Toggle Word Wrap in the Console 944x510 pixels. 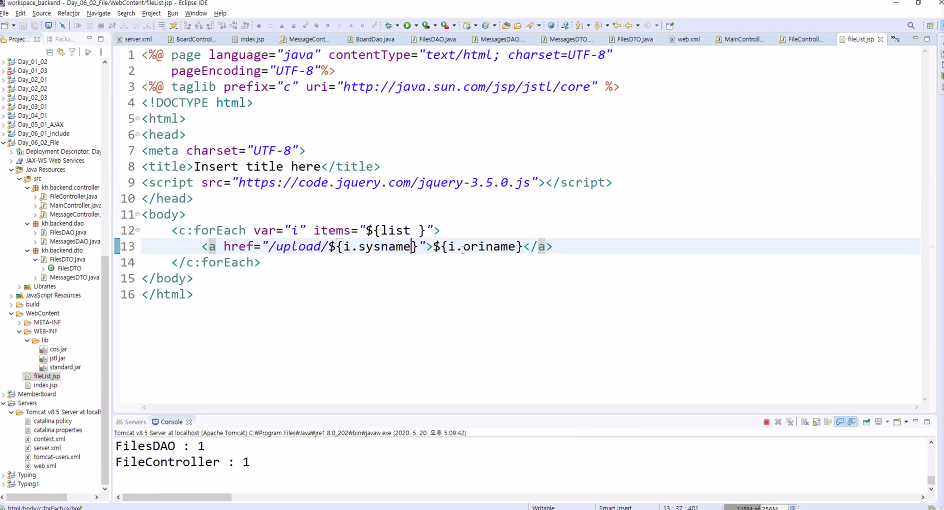[x=828, y=422]
